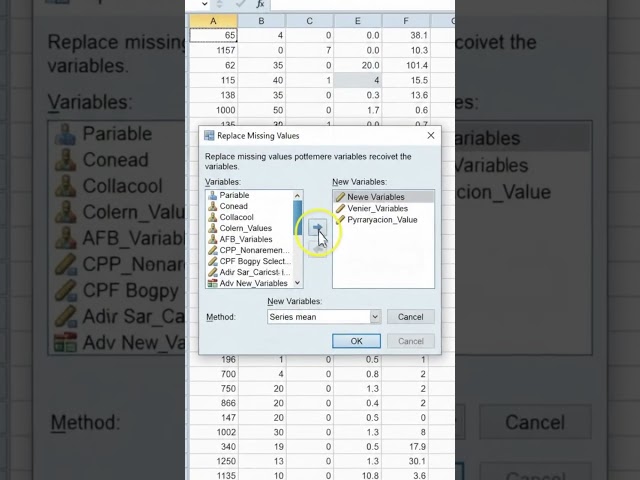Click the highlighted cell containing 4 in column E
640x480 pixels.
(x=358, y=80)
